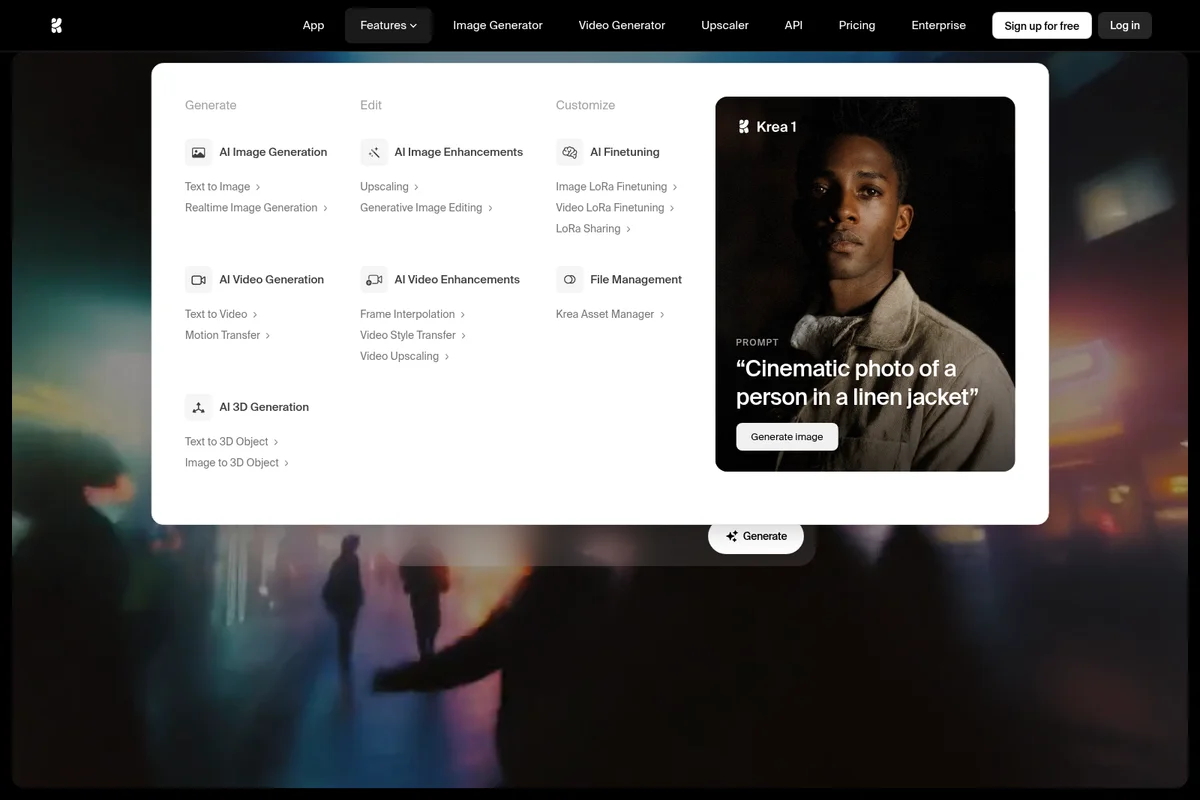Click the Krea 1 logo on the promo card
The height and width of the screenshot is (800, 1200).
[744, 126]
